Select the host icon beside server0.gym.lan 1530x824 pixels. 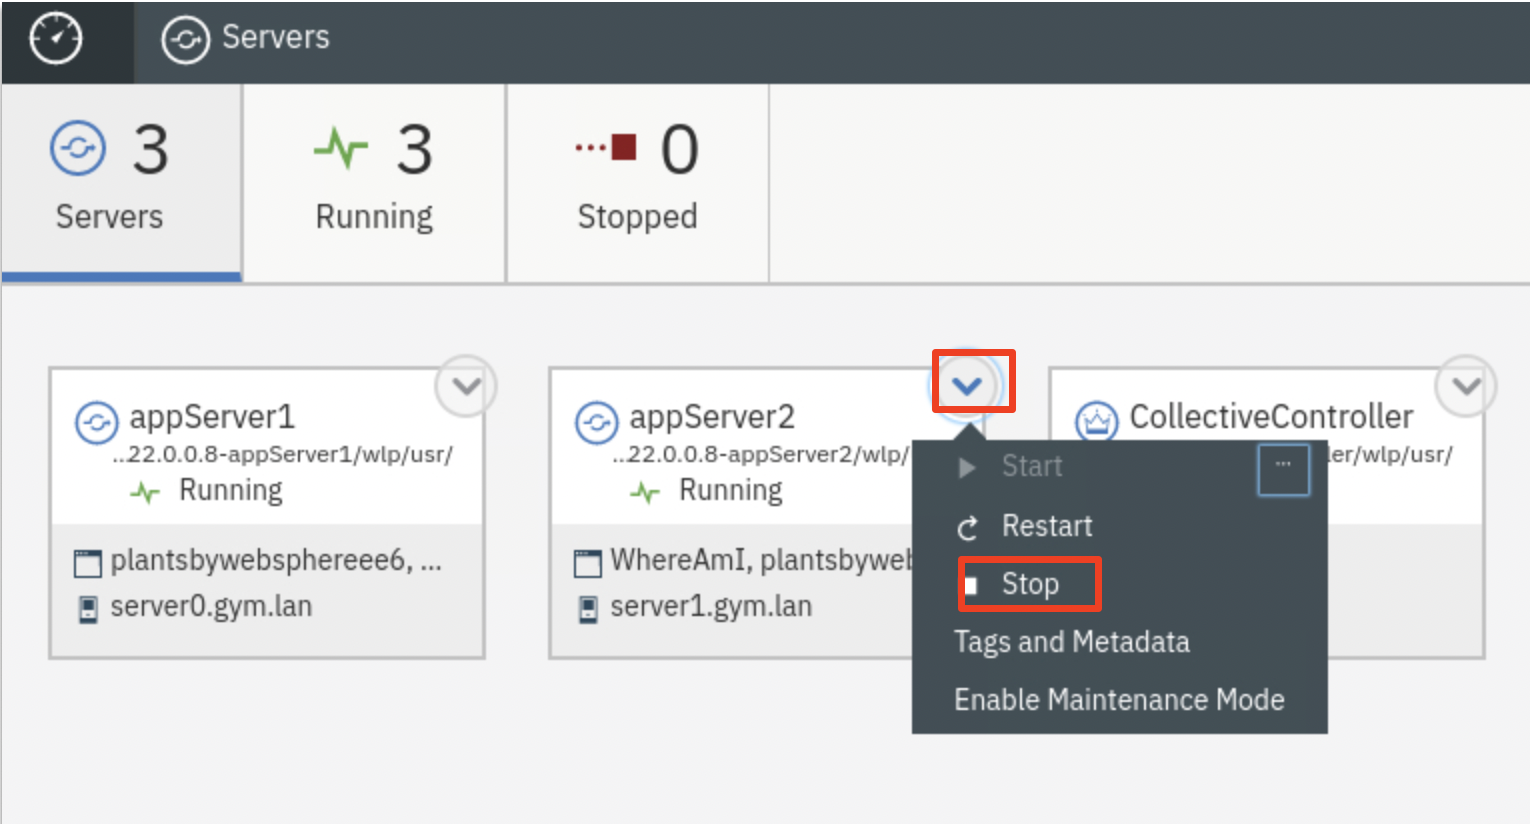[x=88, y=606]
